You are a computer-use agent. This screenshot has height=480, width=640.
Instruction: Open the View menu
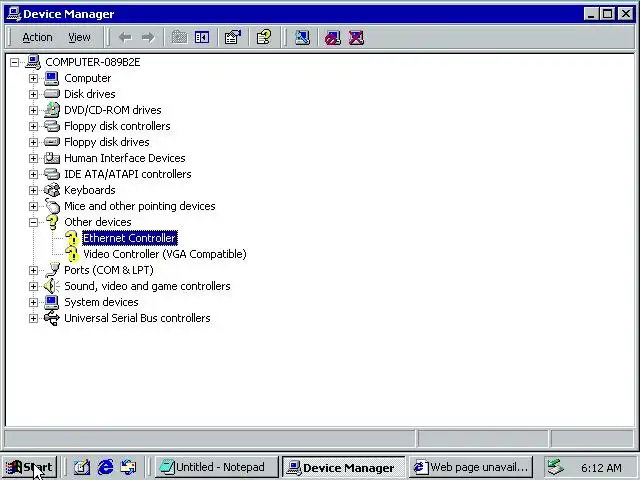[x=79, y=38]
